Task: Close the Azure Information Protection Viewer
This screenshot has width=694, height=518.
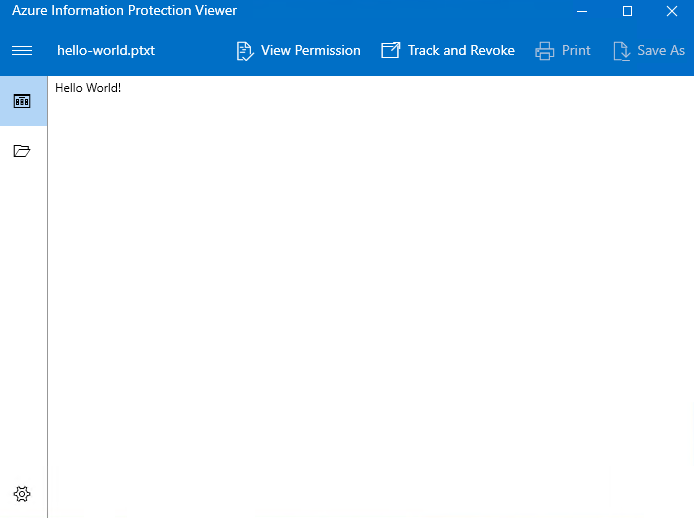Action: click(x=672, y=11)
